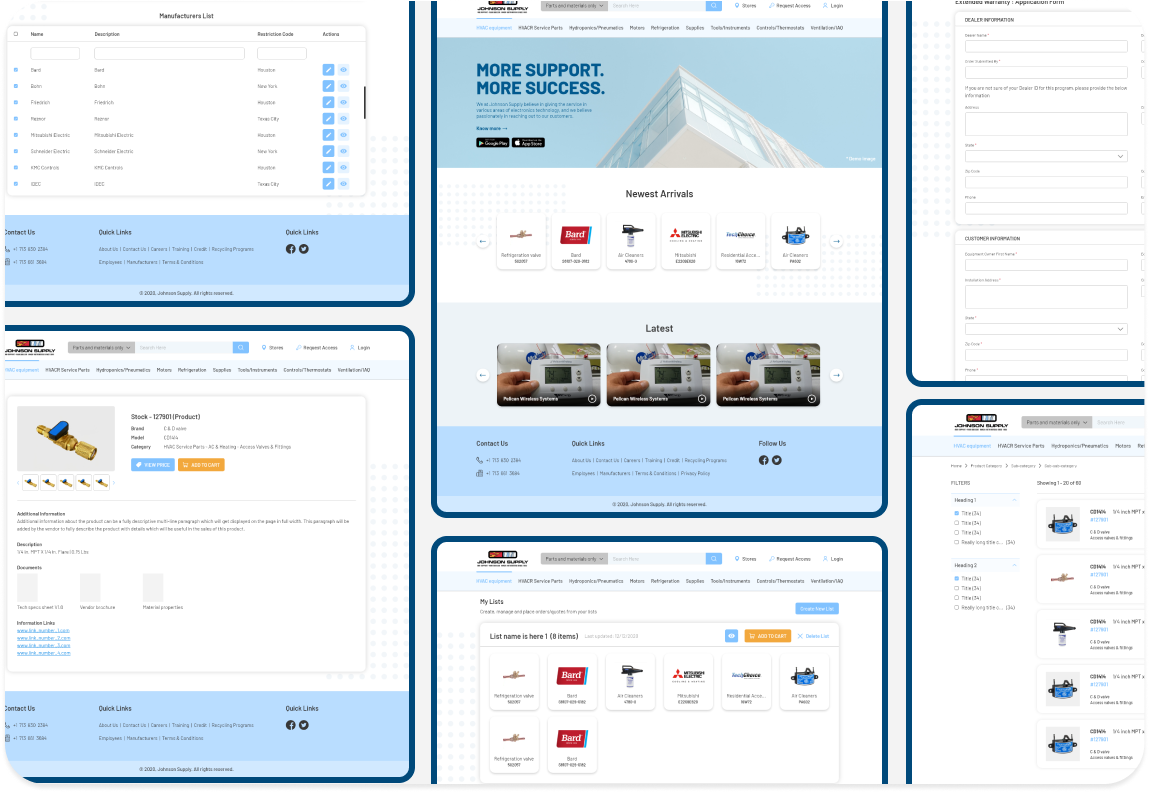This screenshot has height=793, width=1150.
Task: Toggle select-all checkbox in Manufacturers List header
Action: coord(16,34)
